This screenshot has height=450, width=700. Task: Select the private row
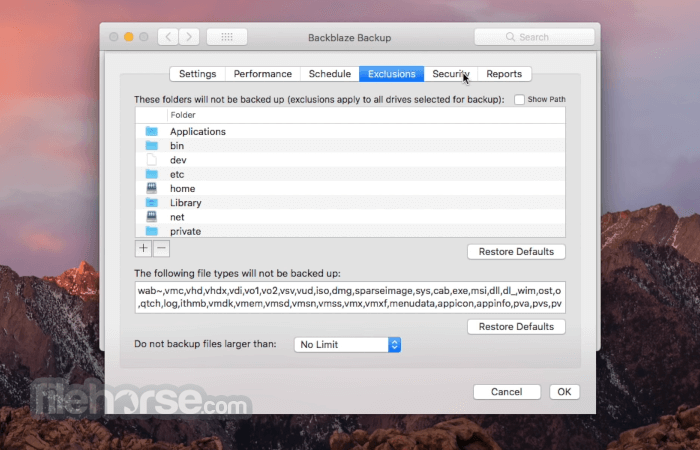point(350,231)
